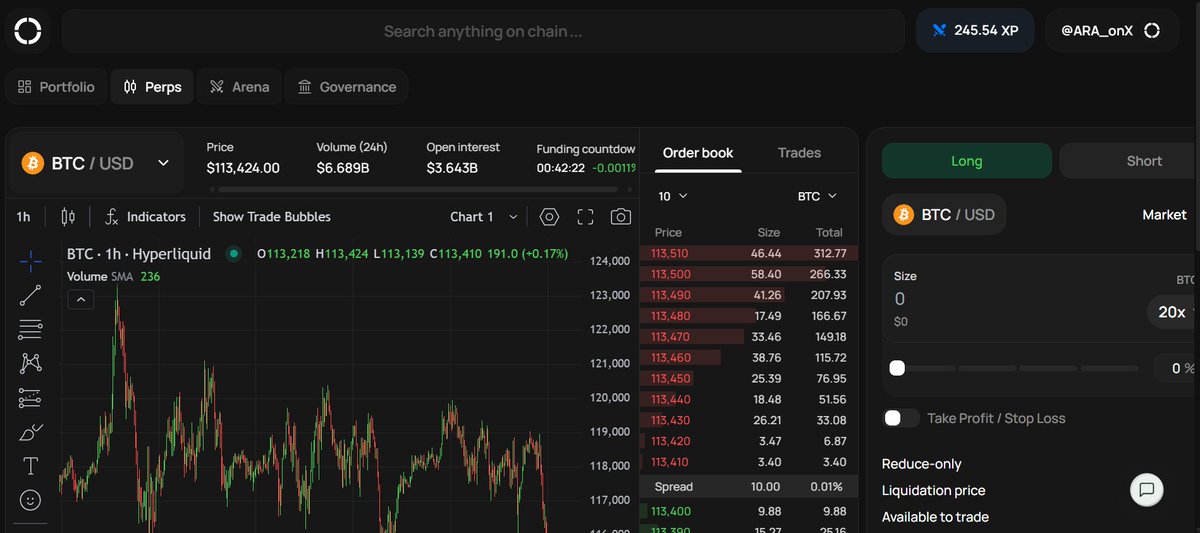This screenshot has width=1200, height=533.
Task: Open the Arena tab
Action: [239, 87]
